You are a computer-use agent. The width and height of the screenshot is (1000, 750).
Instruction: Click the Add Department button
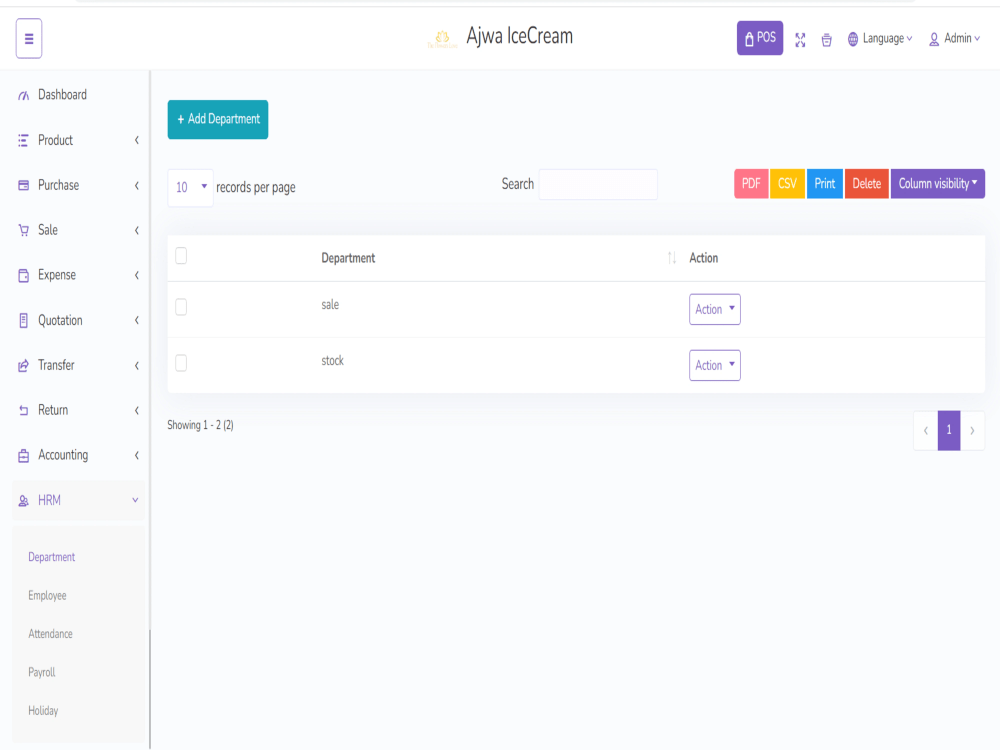coord(218,119)
